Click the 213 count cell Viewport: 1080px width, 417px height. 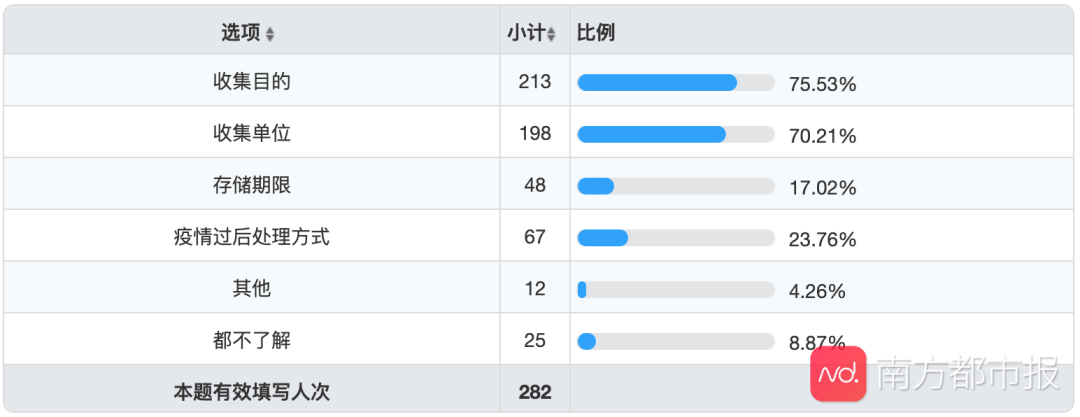(x=535, y=82)
